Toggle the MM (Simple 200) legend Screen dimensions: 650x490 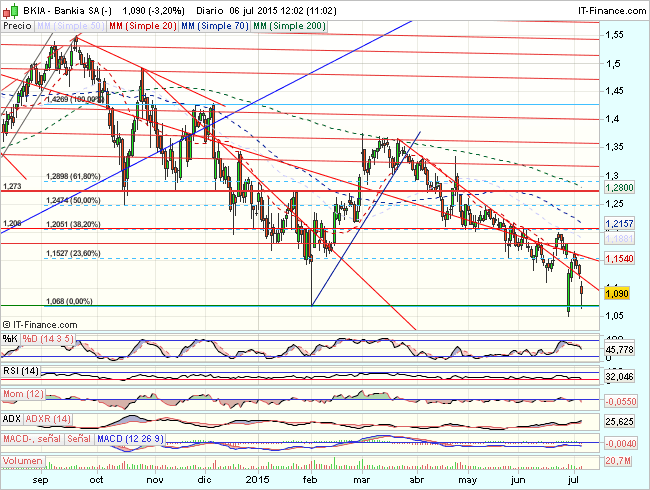(x=289, y=26)
